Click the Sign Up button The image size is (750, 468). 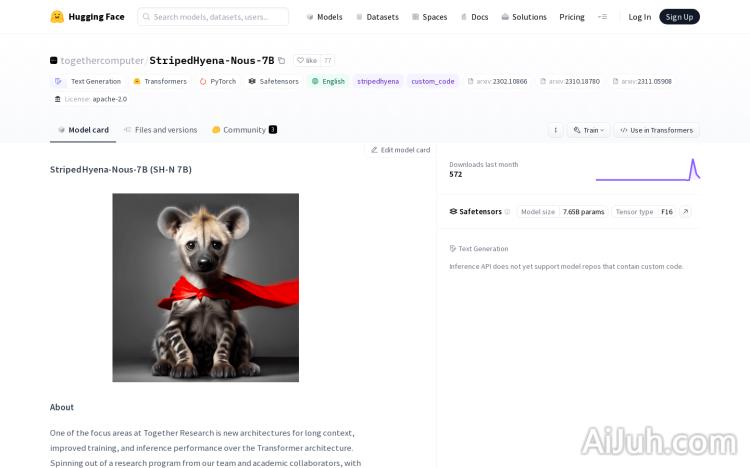(x=679, y=17)
